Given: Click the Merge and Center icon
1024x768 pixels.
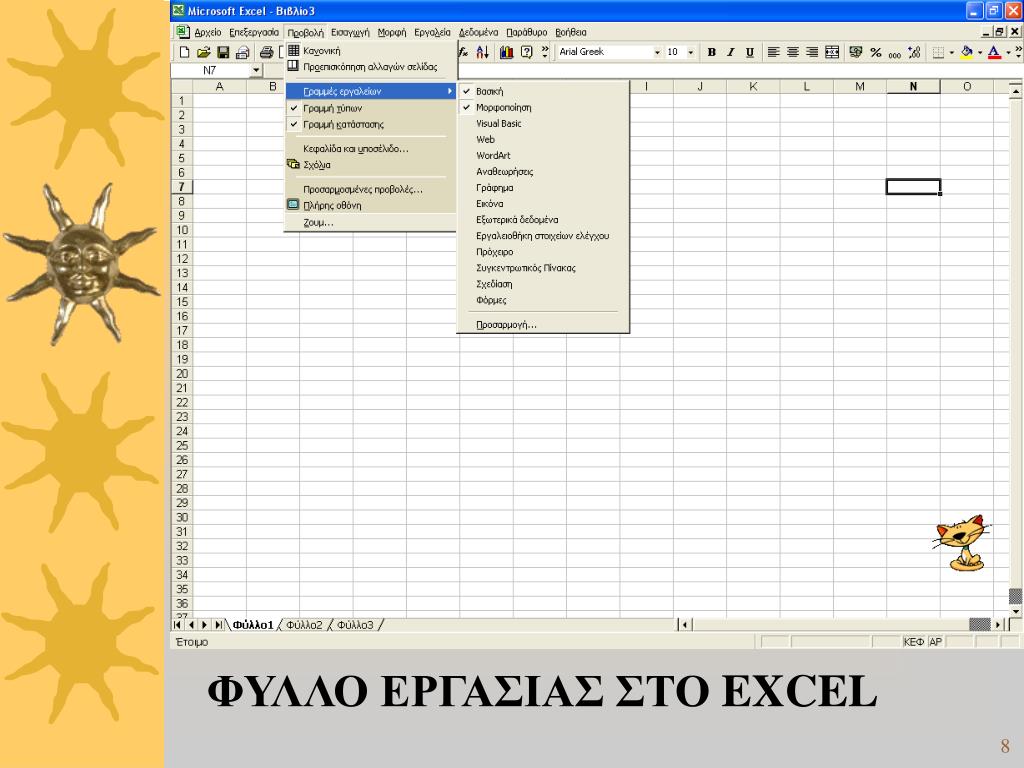Looking at the screenshot, I should click(x=832, y=52).
